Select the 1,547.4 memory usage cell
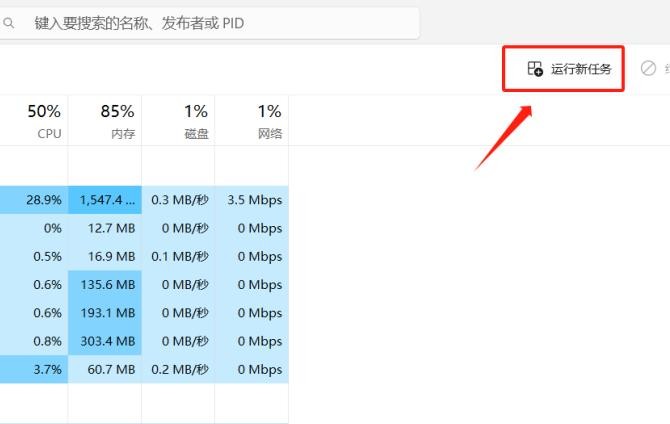Image resolution: width=670 pixels, height=424 pixels. click(x=105, y=200)
